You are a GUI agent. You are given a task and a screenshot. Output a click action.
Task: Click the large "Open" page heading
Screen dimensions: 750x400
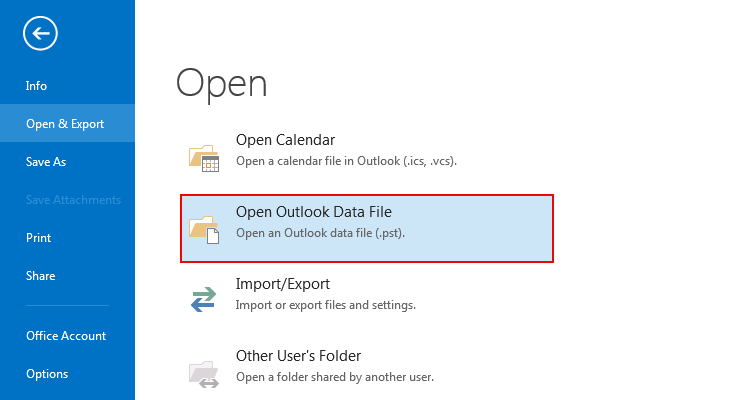click(x=222, y=83)
